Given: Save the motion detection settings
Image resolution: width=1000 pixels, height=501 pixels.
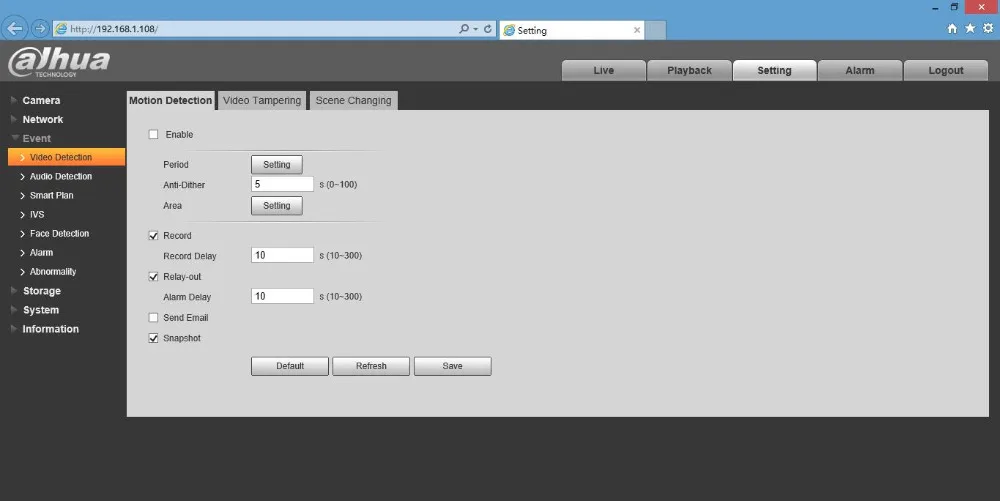Looking at the screenshot, I should (x=453, y=366).
